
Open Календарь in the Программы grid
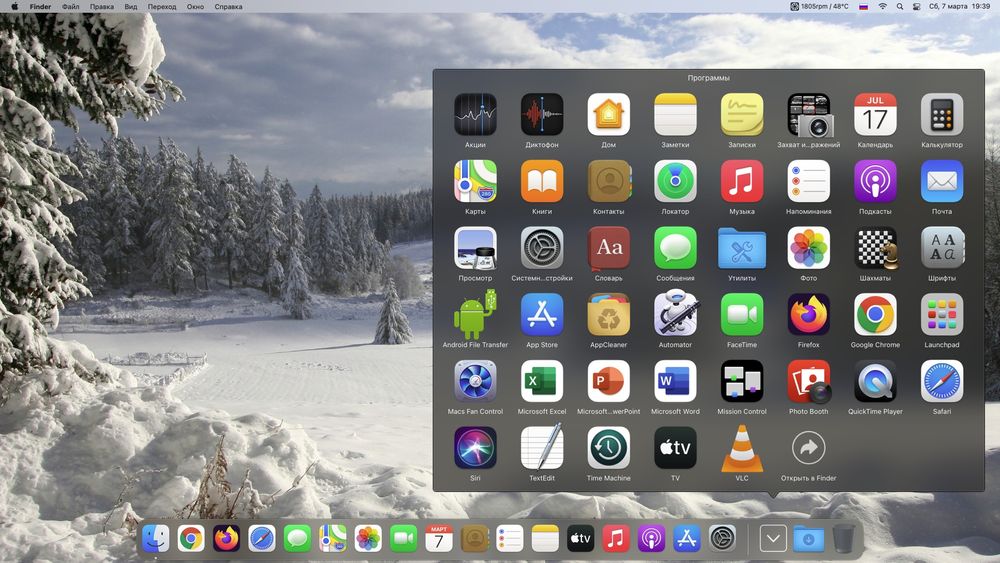875,115
